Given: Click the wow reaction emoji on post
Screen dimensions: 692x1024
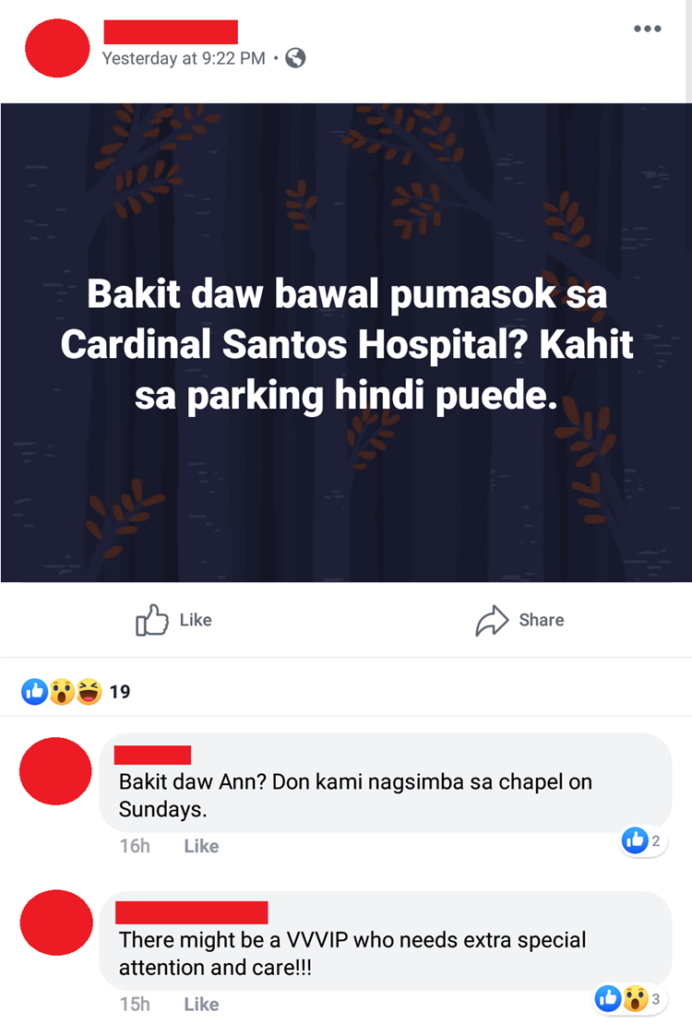Looking at the screenshot, I should 62,692.
